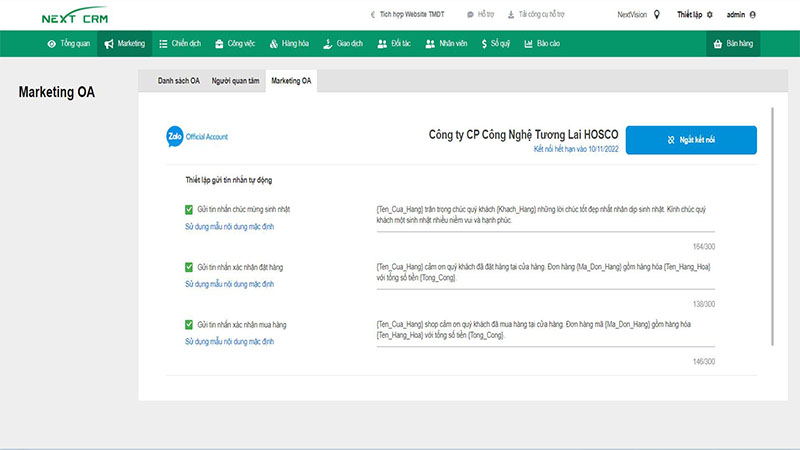
Task: Click the NextVision location pin icon
Action: pyautogui.click(x=657, y=15)
